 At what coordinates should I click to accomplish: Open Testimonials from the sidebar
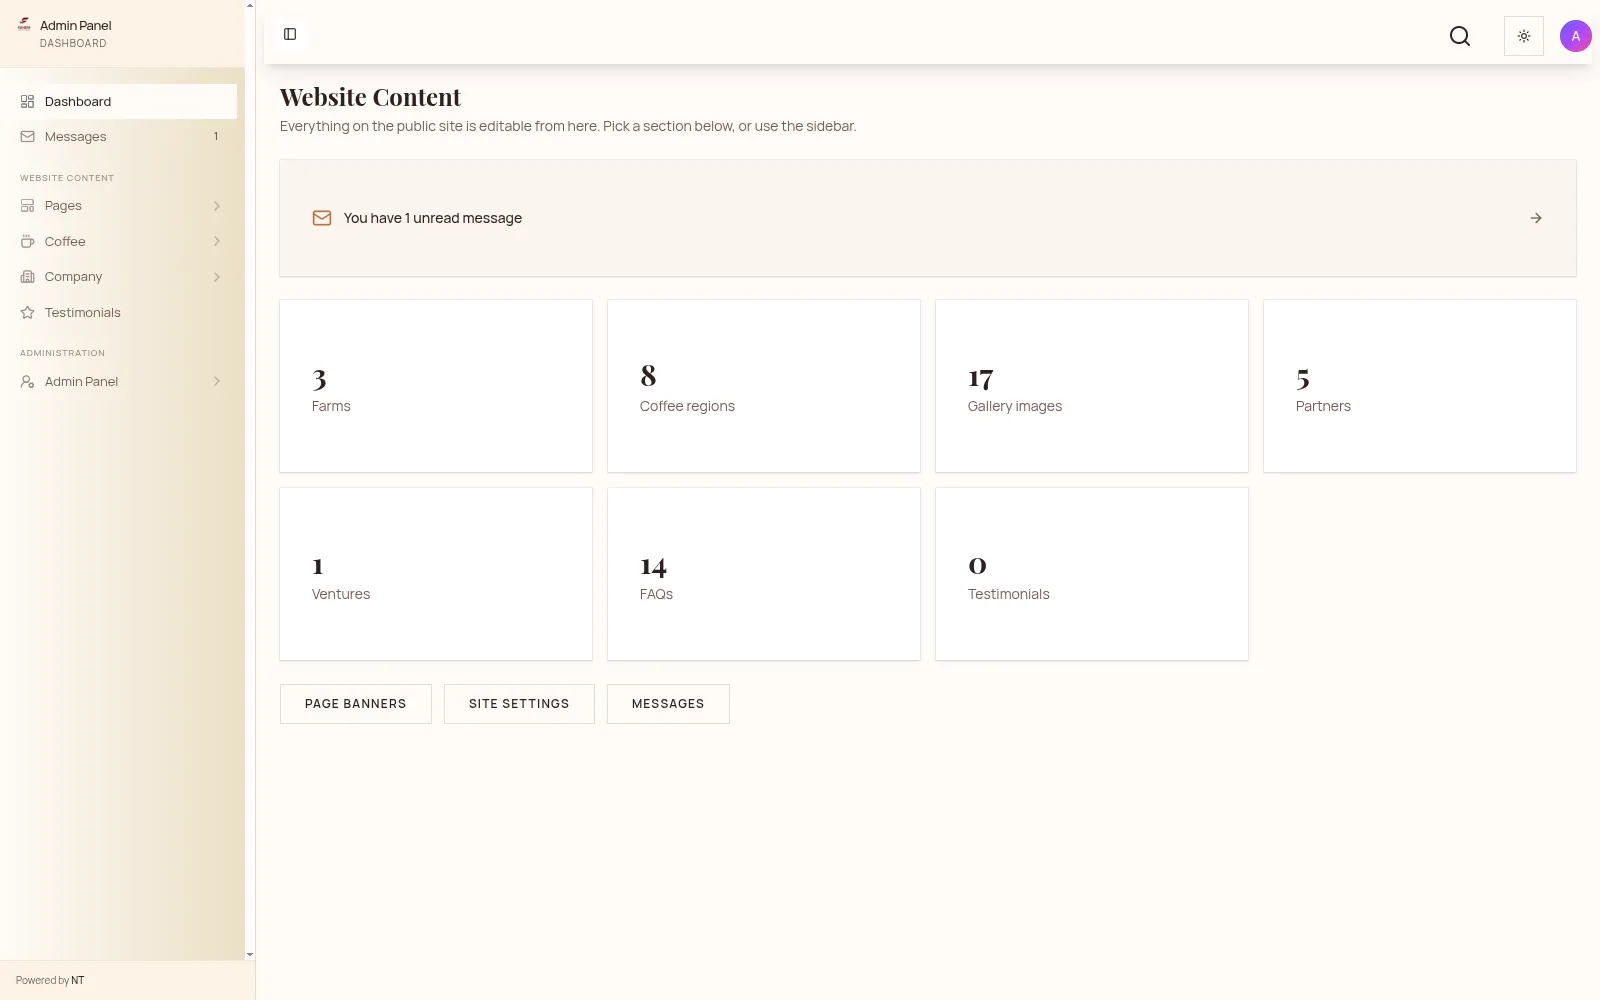tap(124, 312)
